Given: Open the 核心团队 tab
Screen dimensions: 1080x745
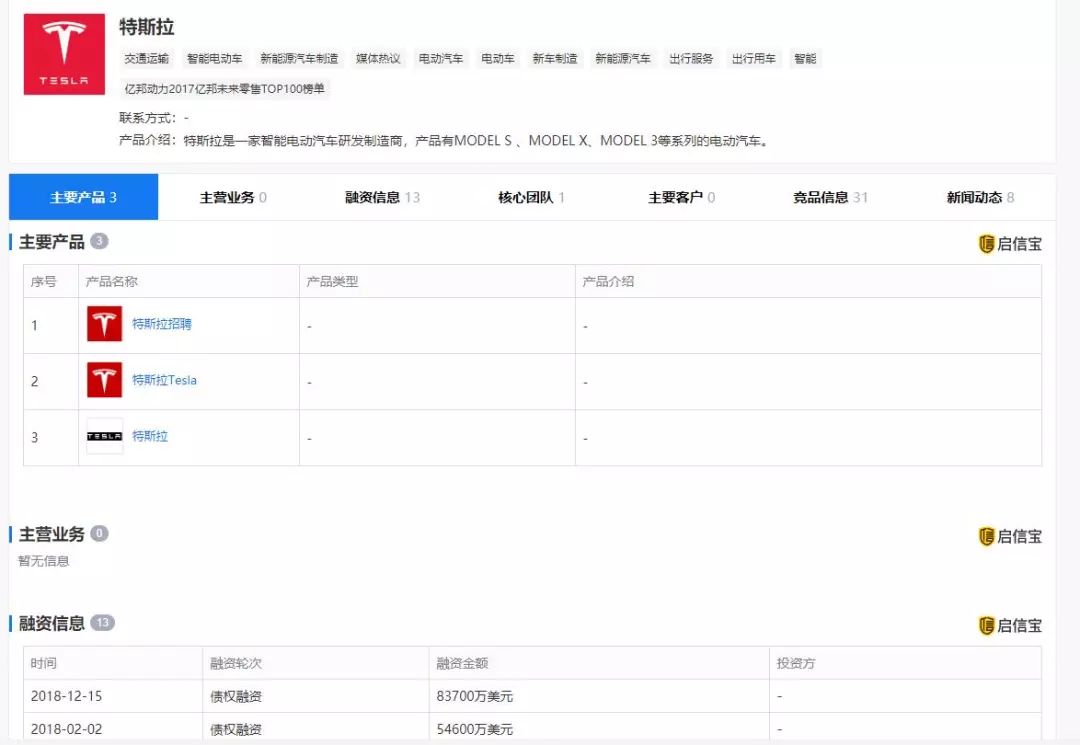Looking at the screenshot, I should pos(532,198).
